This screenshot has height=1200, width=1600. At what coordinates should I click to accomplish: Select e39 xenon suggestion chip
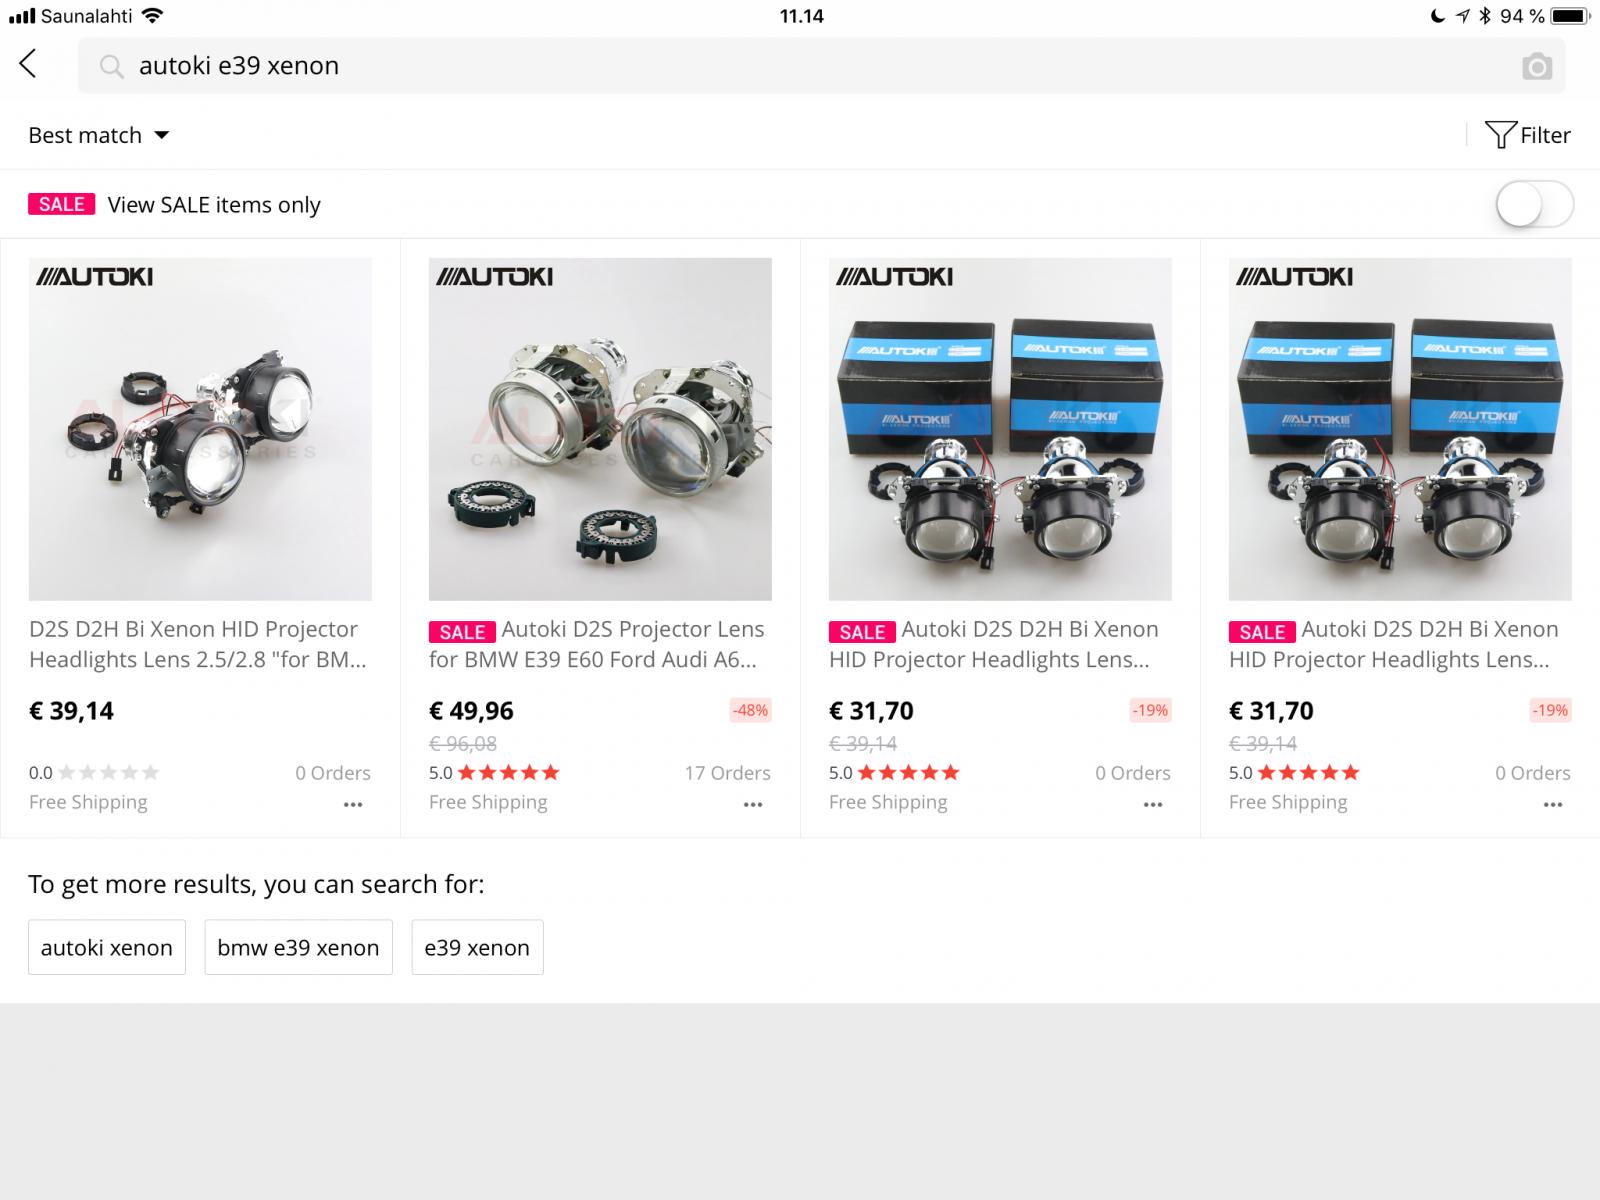pyautogui.click(x=477, y=947)
